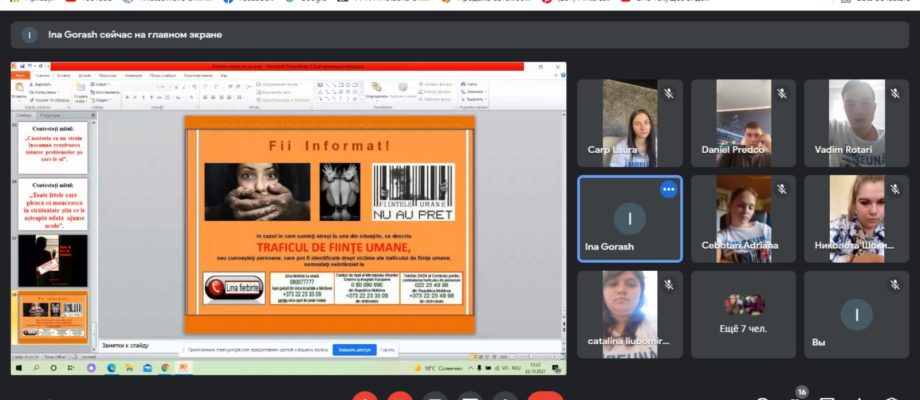Image resolution: width=920 pixels, height=400 pixels.
Task: Toggle Bold formatting in the PowerPoint ribbon
Action: 127,97
